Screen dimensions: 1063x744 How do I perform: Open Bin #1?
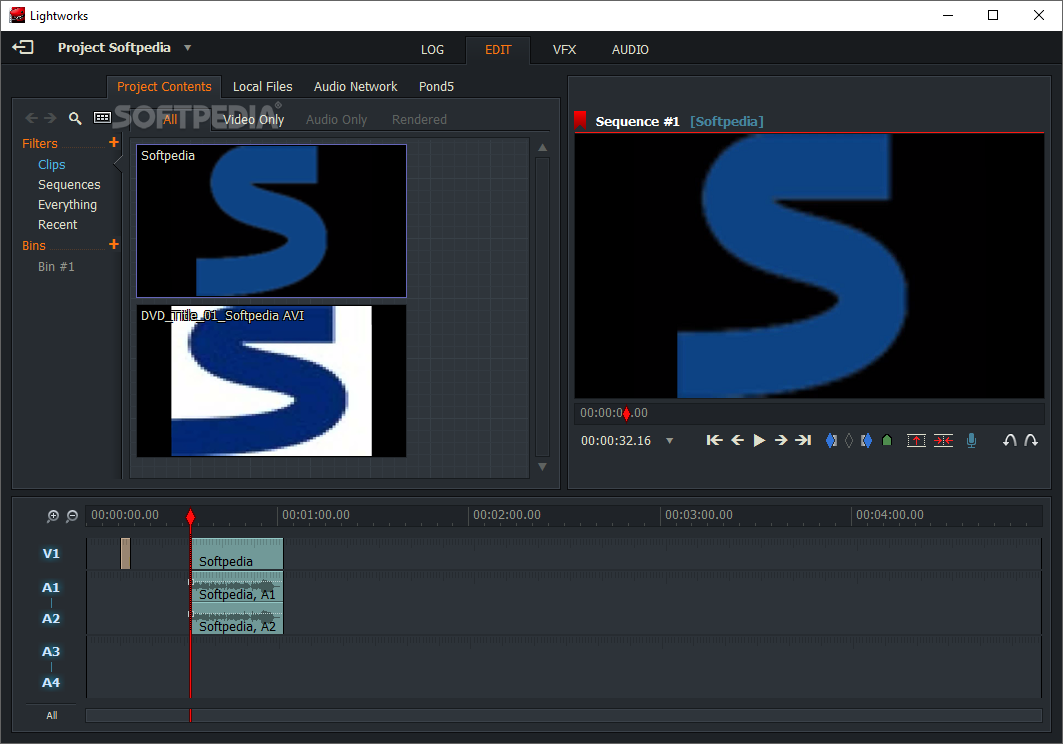(56, 267)
